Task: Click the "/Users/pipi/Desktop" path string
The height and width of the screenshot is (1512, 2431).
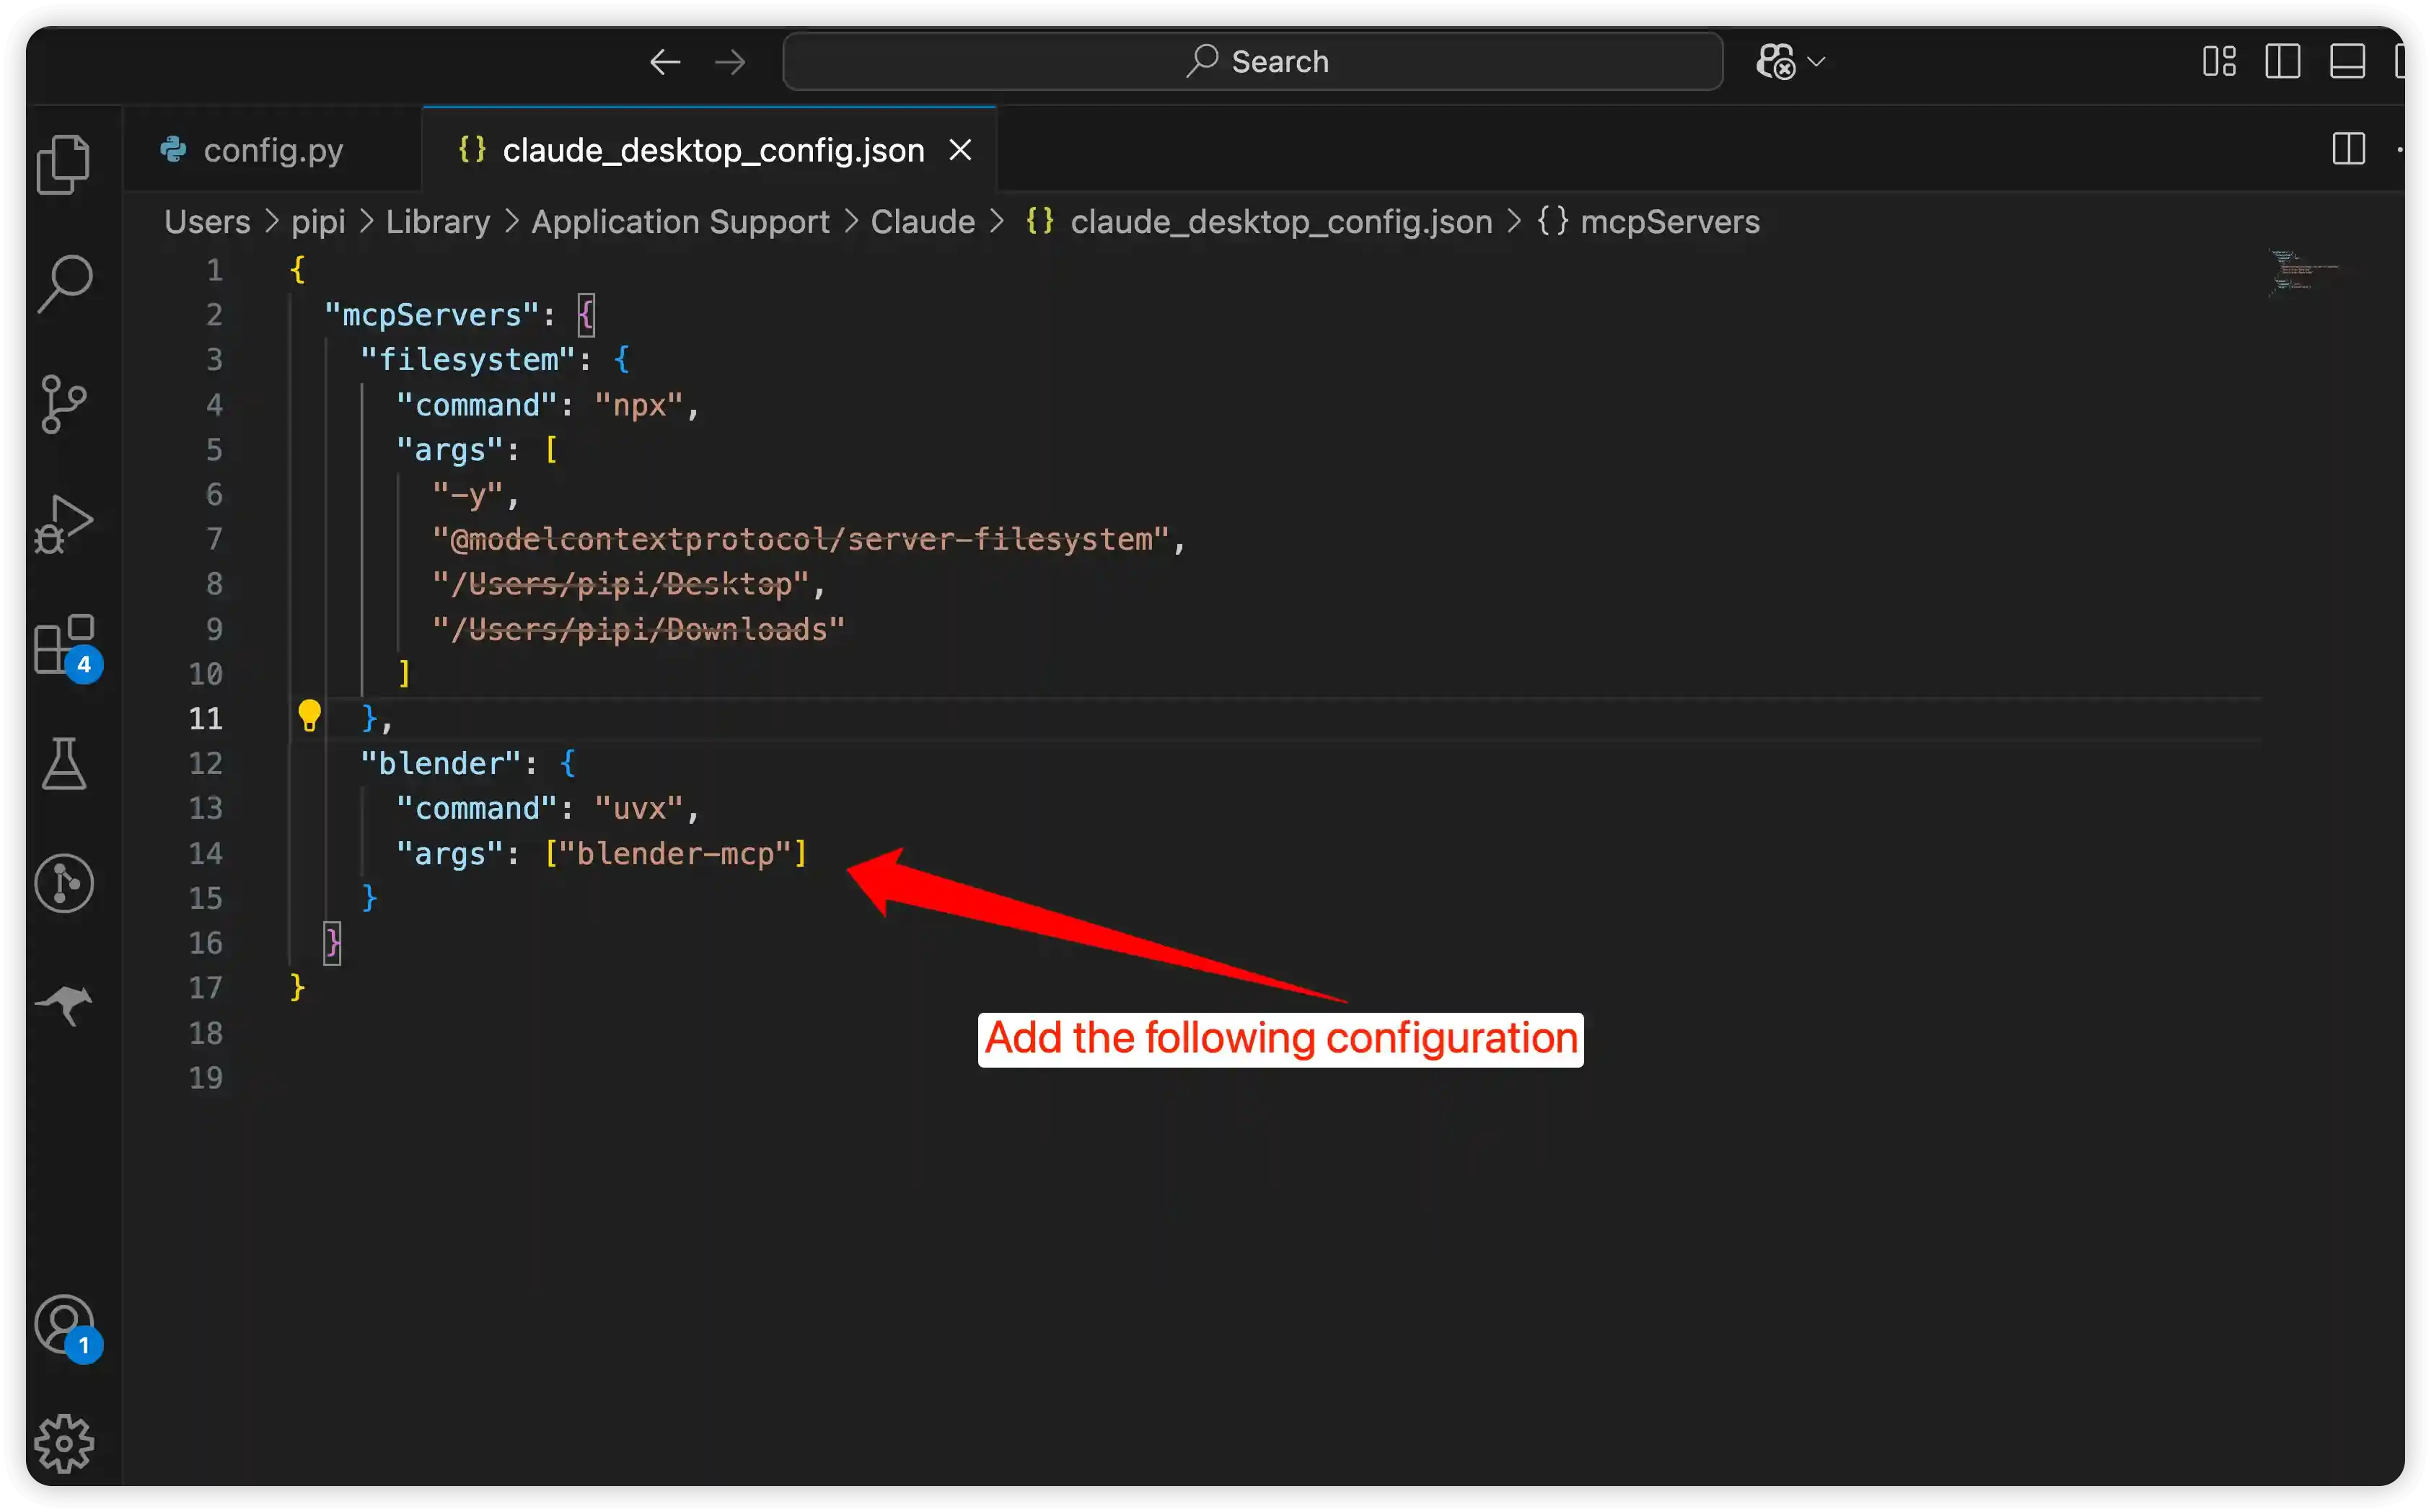Action: [620, 585]
